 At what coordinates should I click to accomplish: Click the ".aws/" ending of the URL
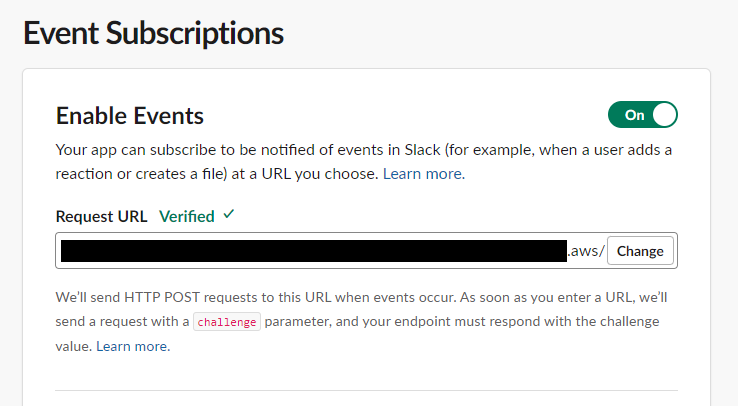coord(586,251)
